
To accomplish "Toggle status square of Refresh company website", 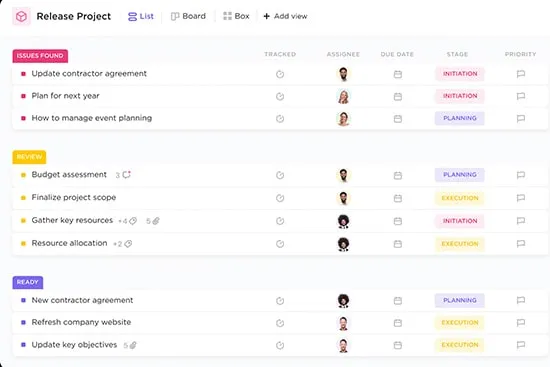I will (24, 322).
